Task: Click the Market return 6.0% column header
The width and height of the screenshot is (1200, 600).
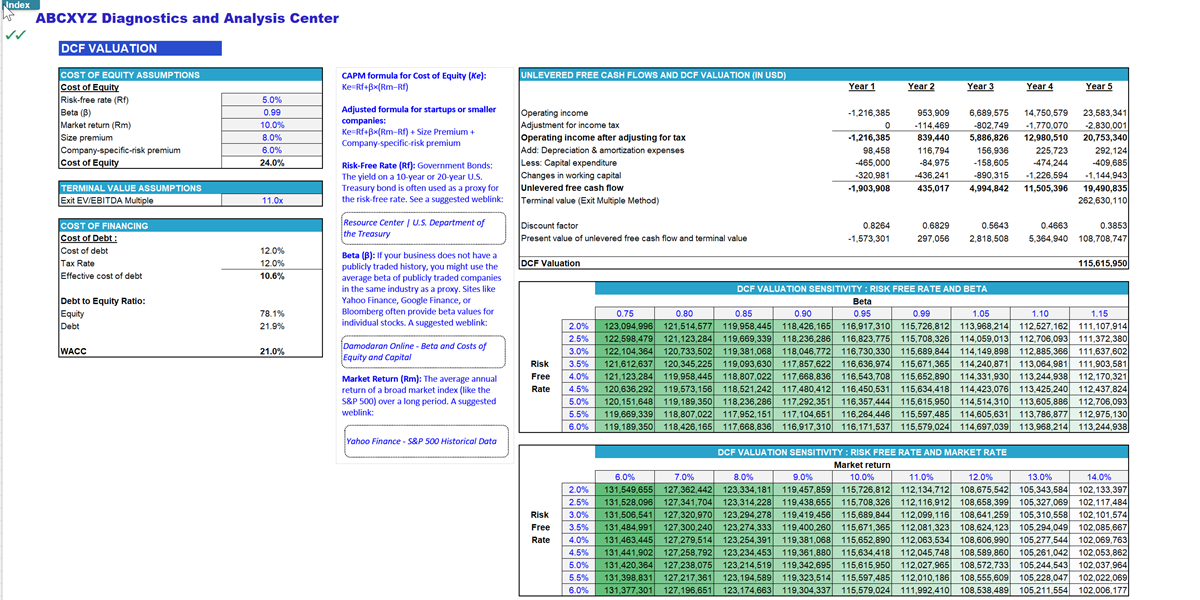Action: (x=625, y=477)
